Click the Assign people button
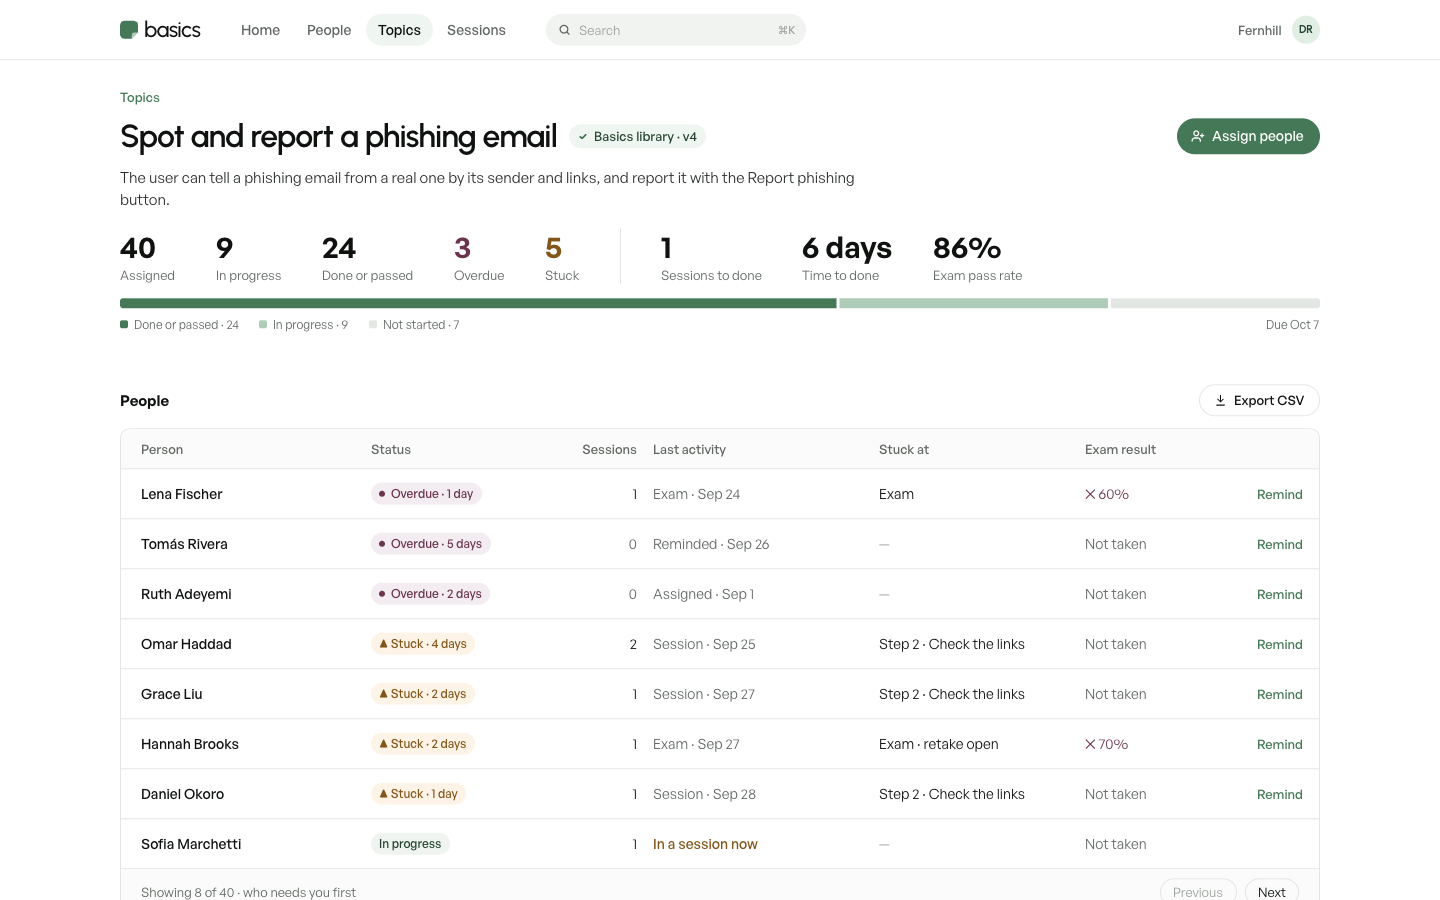Image resolution: width=1440 pixels, height=900 pixels. click(1248, 136)
